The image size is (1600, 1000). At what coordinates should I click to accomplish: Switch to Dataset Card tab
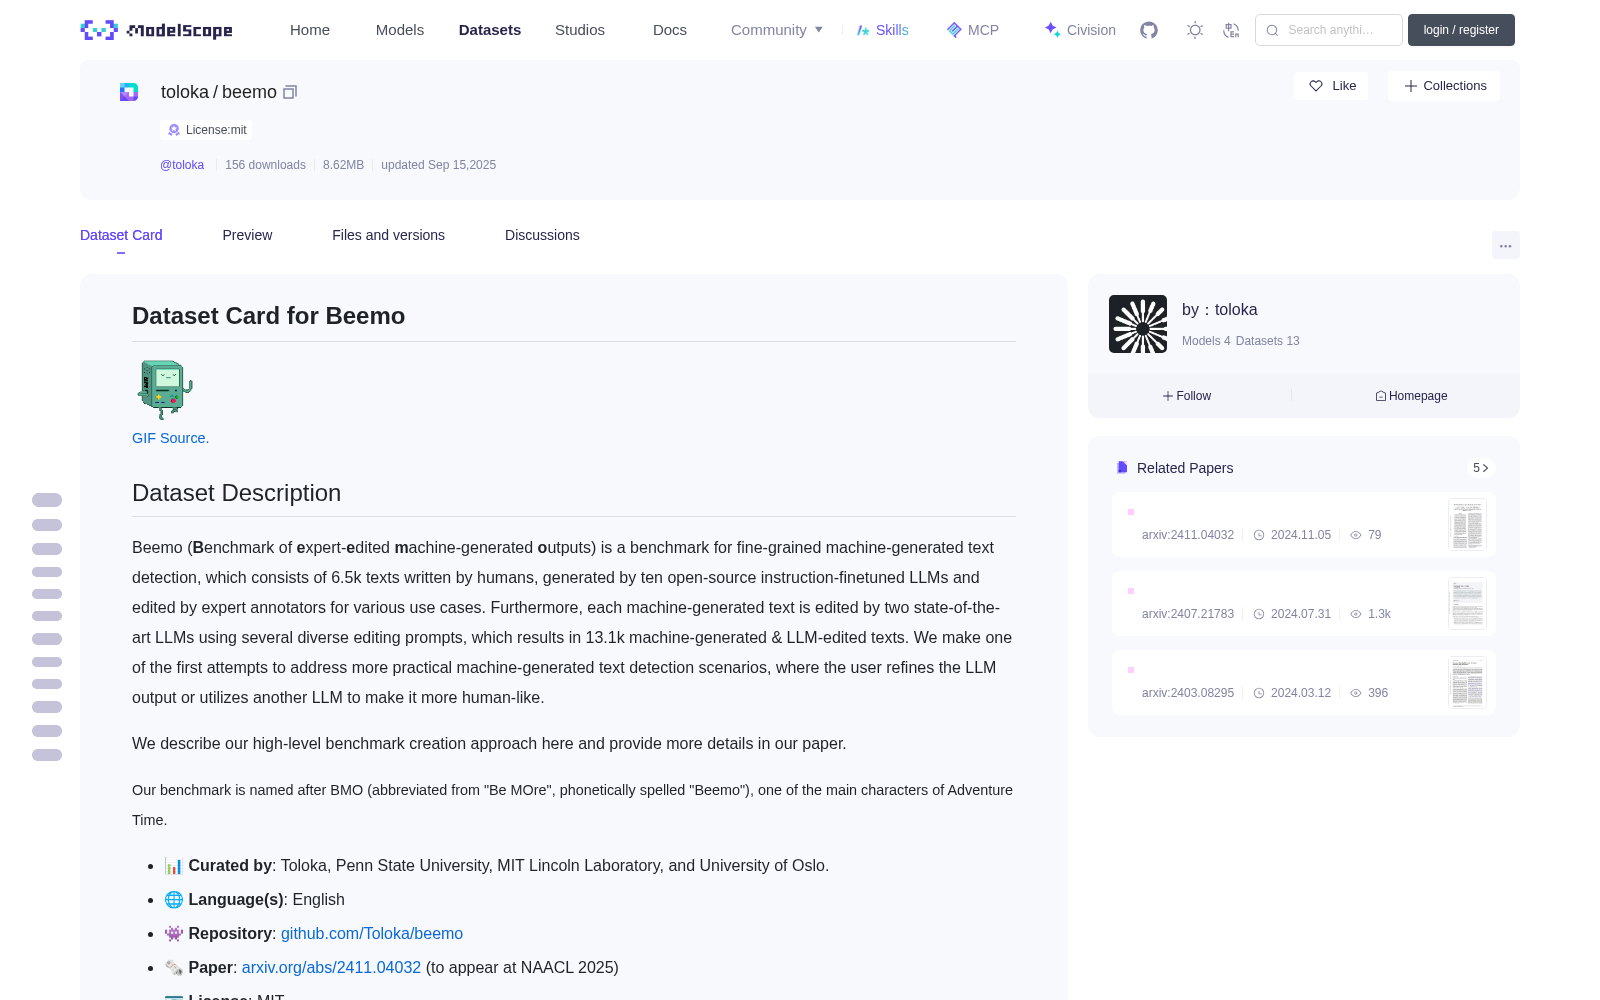tap(121, 235)
